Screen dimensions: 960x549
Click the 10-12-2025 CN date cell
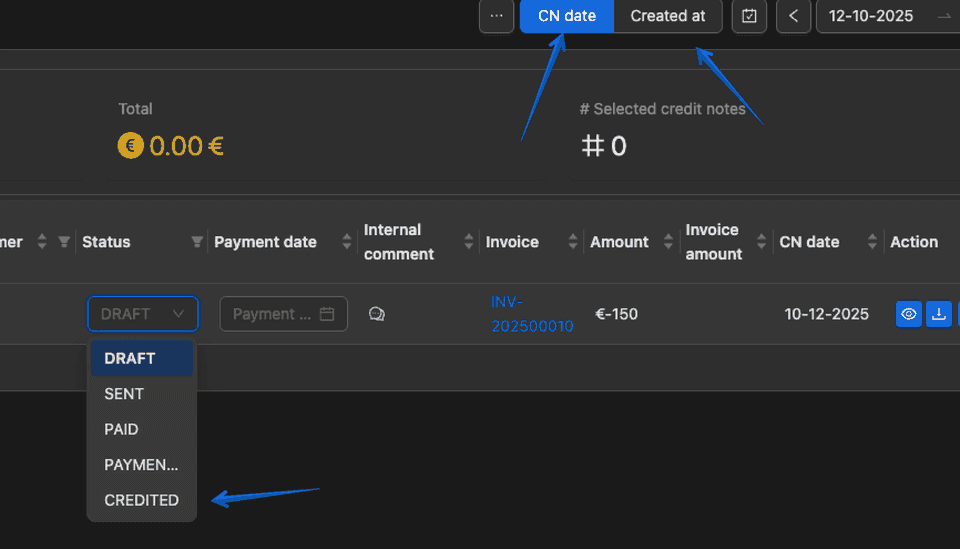click(x=827, y=314)
